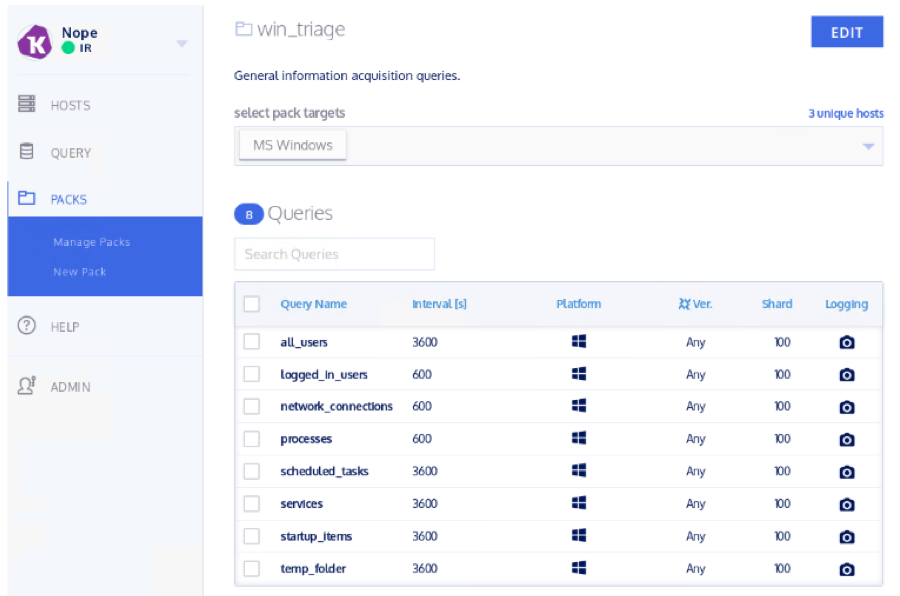Open the pack targets dropdown arrow
Viewport: 900px width, 596px height.
(868, 146)
